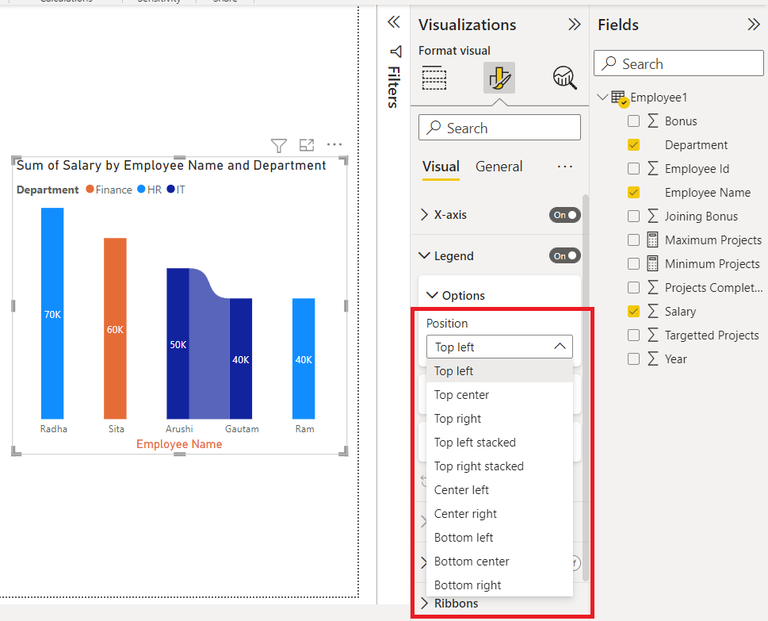The image size is (768, 621).
Task: Collapse the Fields pane with double chevron
Action: 754,24
